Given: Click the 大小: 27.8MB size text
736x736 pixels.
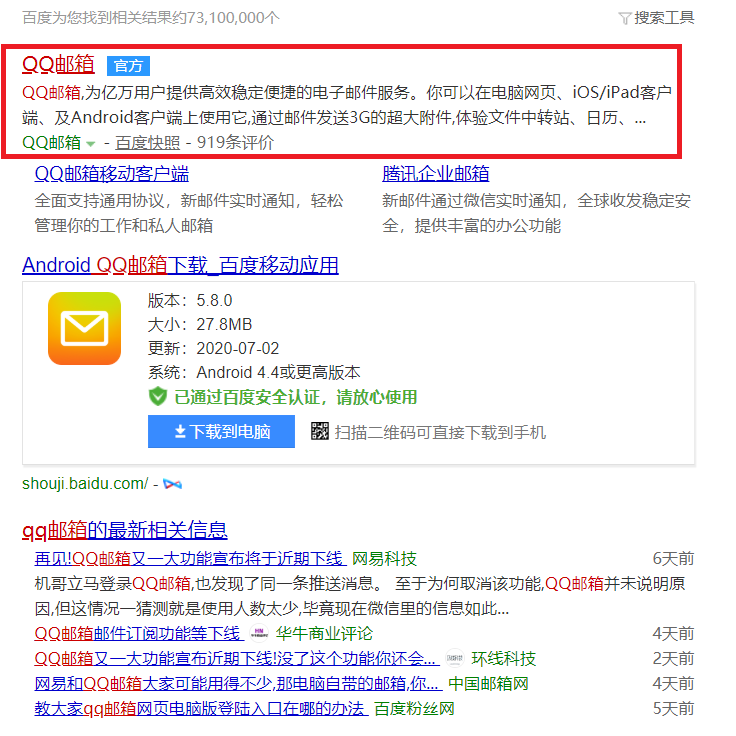Looking at the screenshot, I should 200,324.
